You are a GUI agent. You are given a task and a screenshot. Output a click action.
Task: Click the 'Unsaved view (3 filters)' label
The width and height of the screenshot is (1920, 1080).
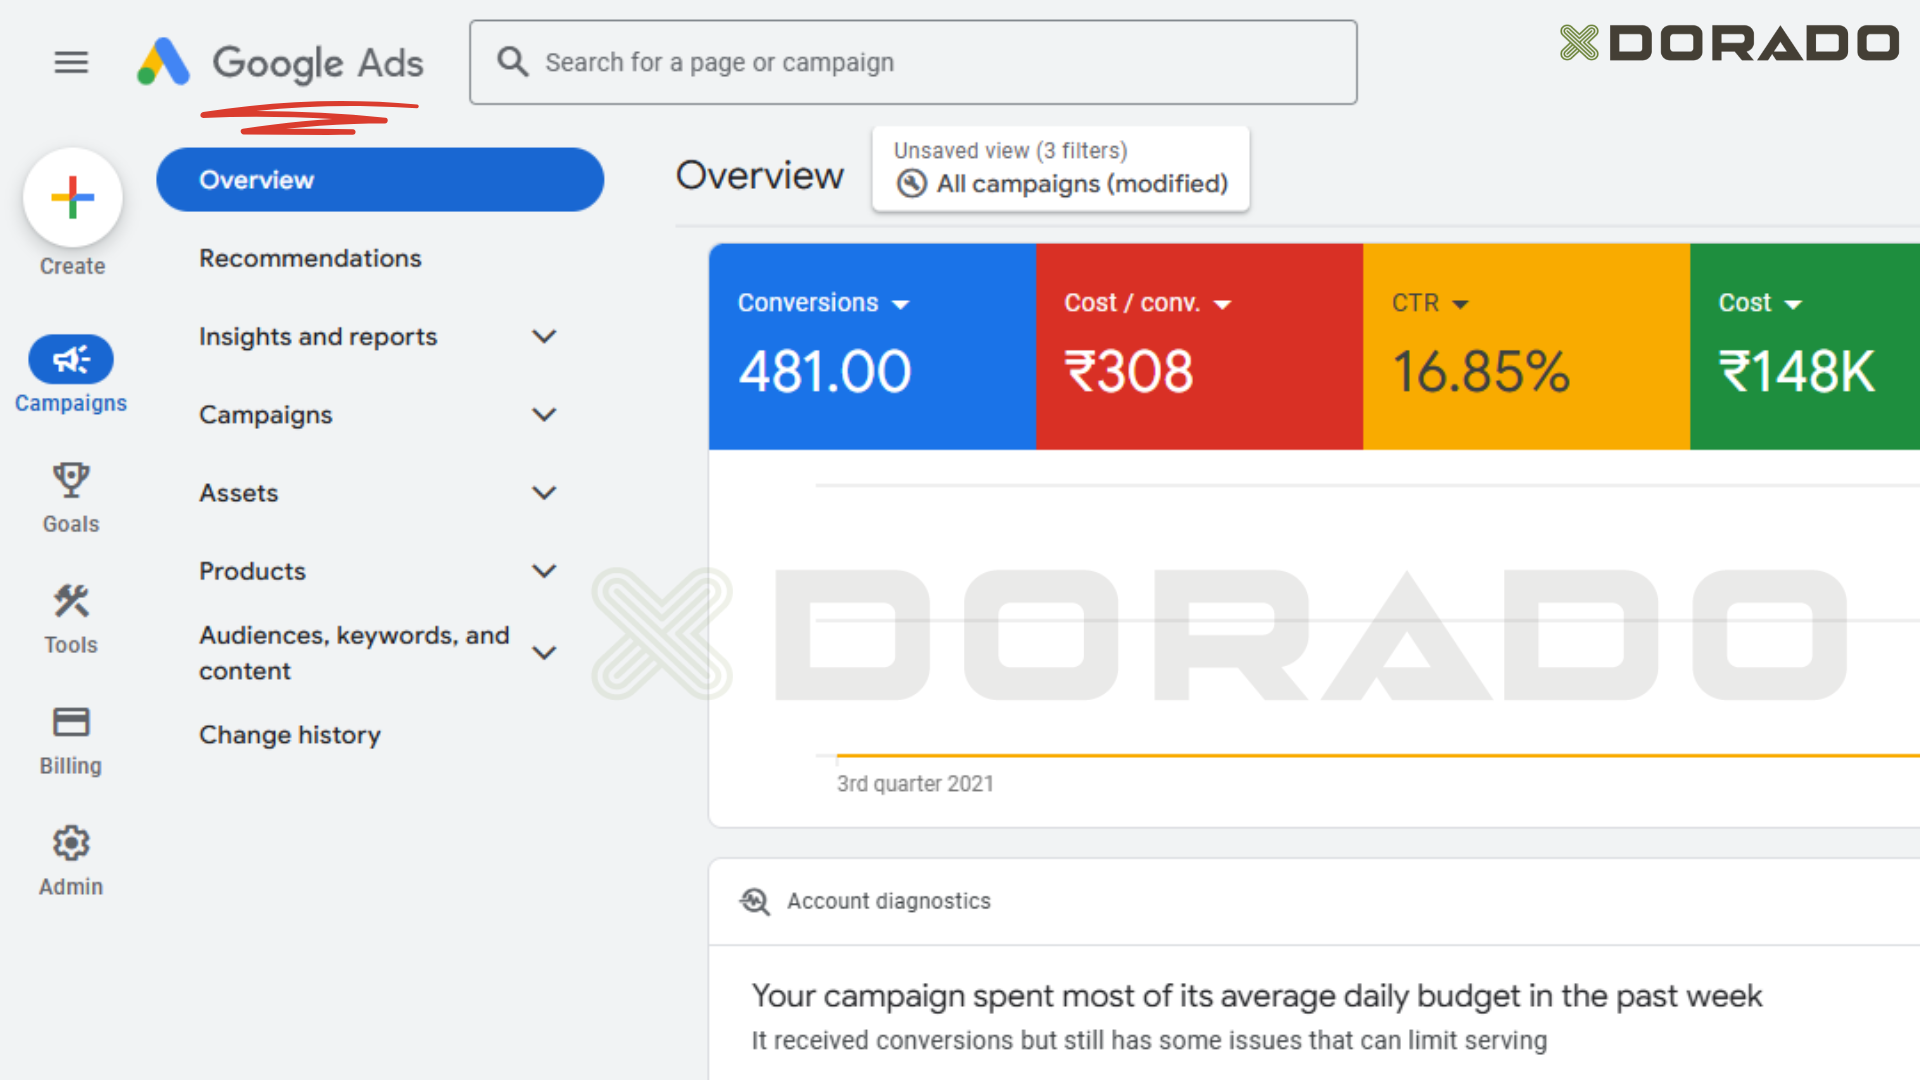coord(1010,151)
